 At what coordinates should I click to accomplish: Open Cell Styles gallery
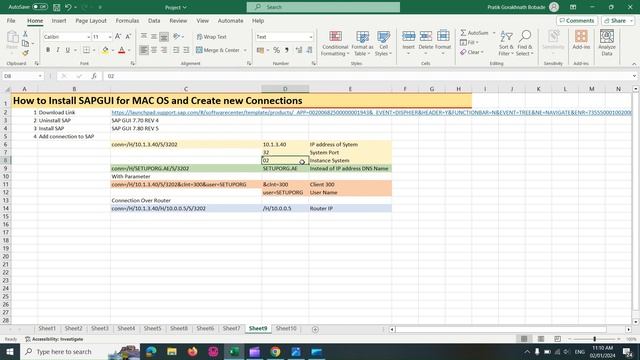pos(383,43)
